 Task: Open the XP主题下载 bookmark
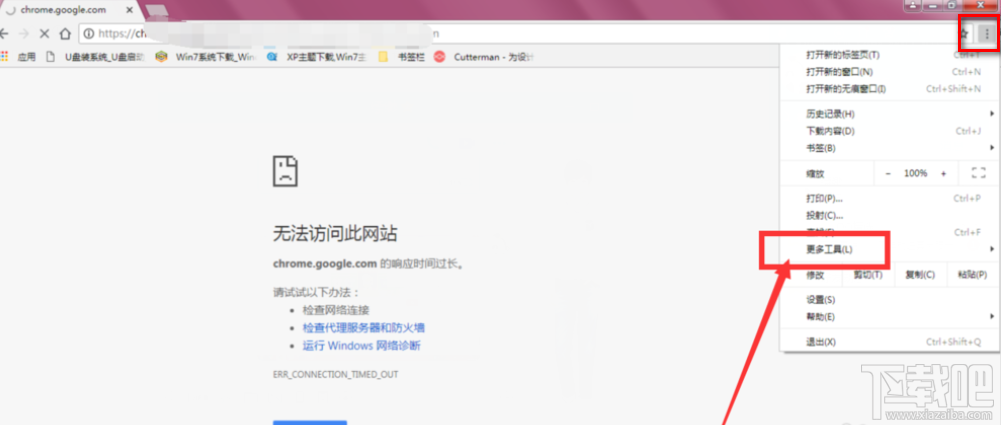click(x=317, y=57)
